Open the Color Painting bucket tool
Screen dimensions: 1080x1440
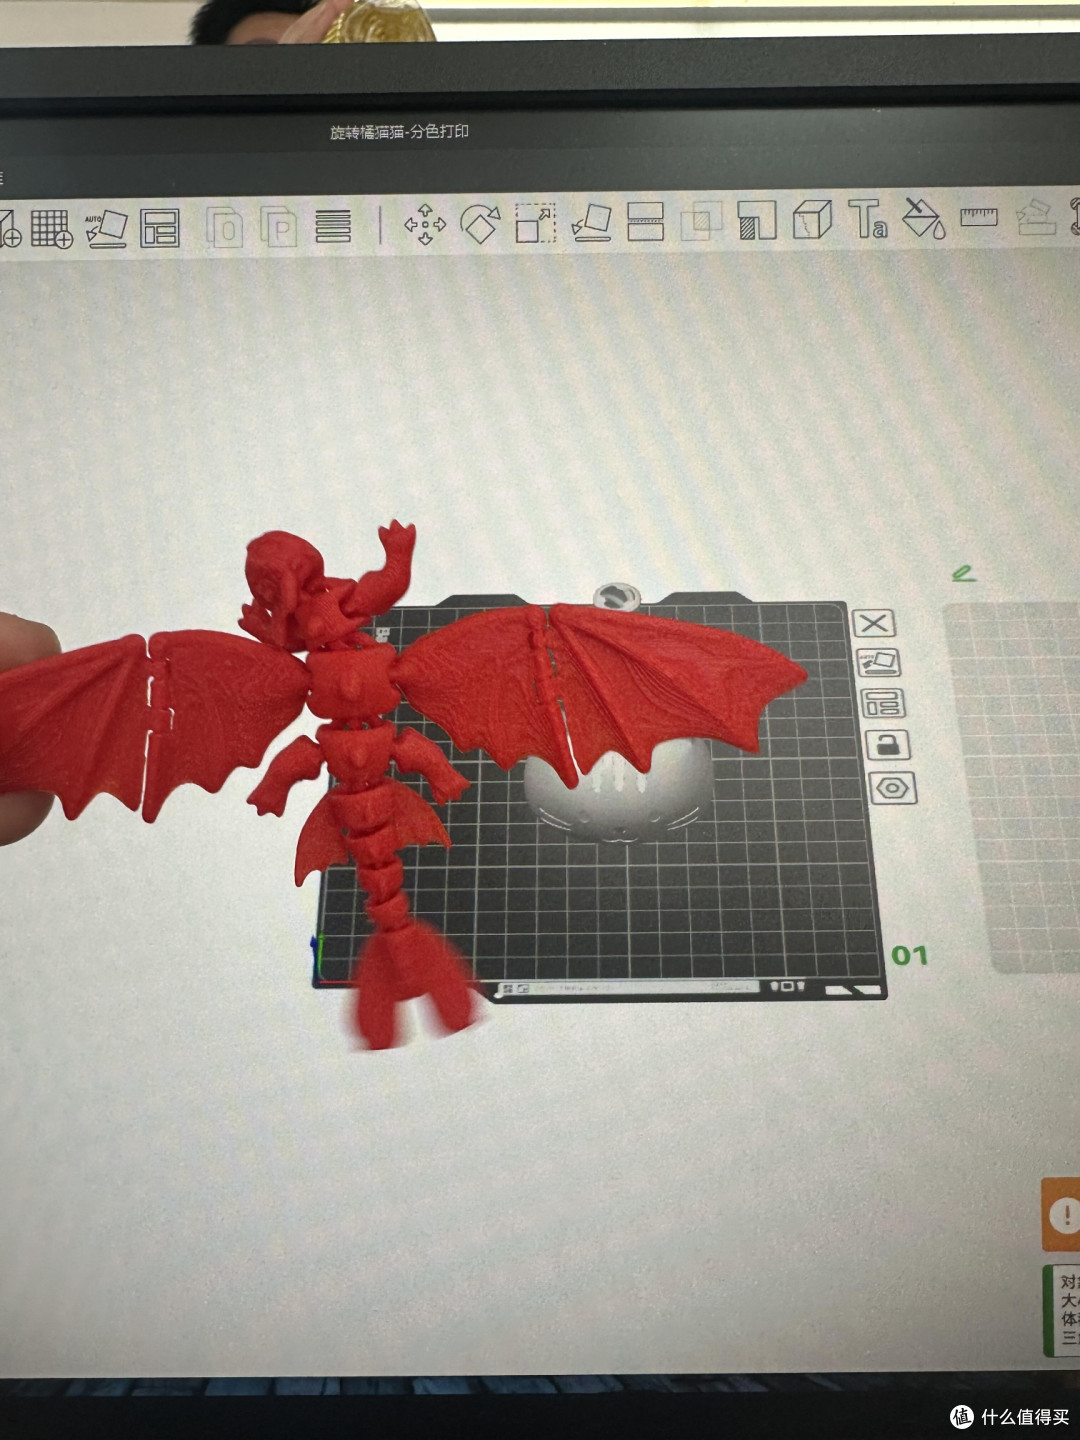(x=923, y=217)
